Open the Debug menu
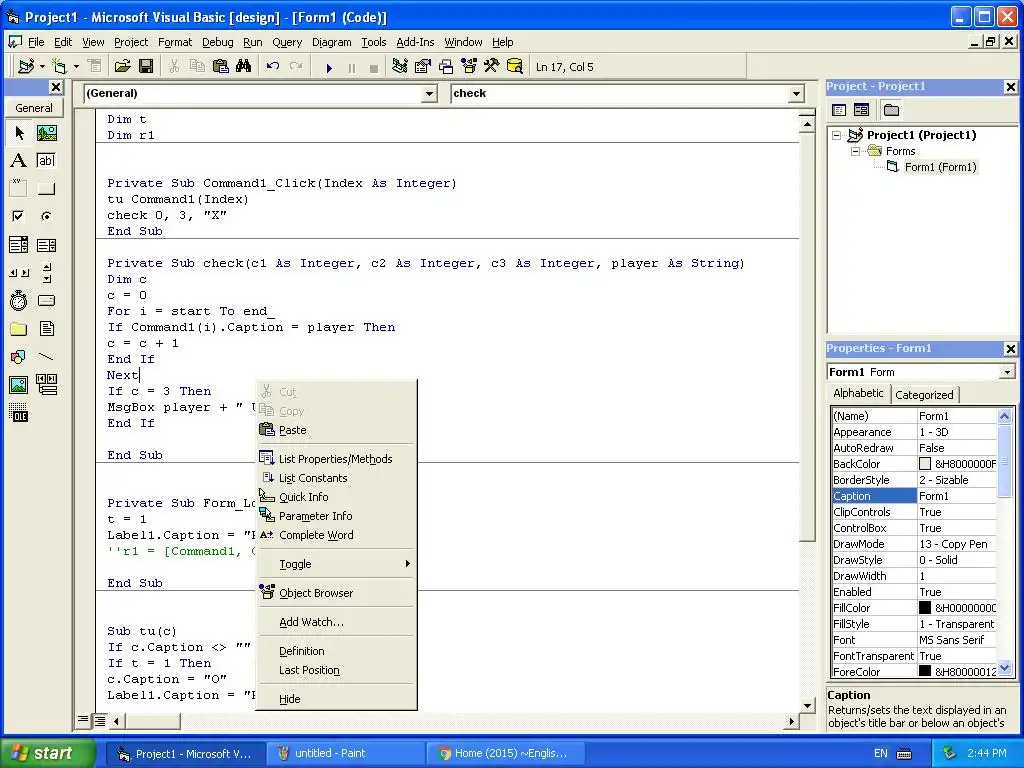 pos(217,42)
